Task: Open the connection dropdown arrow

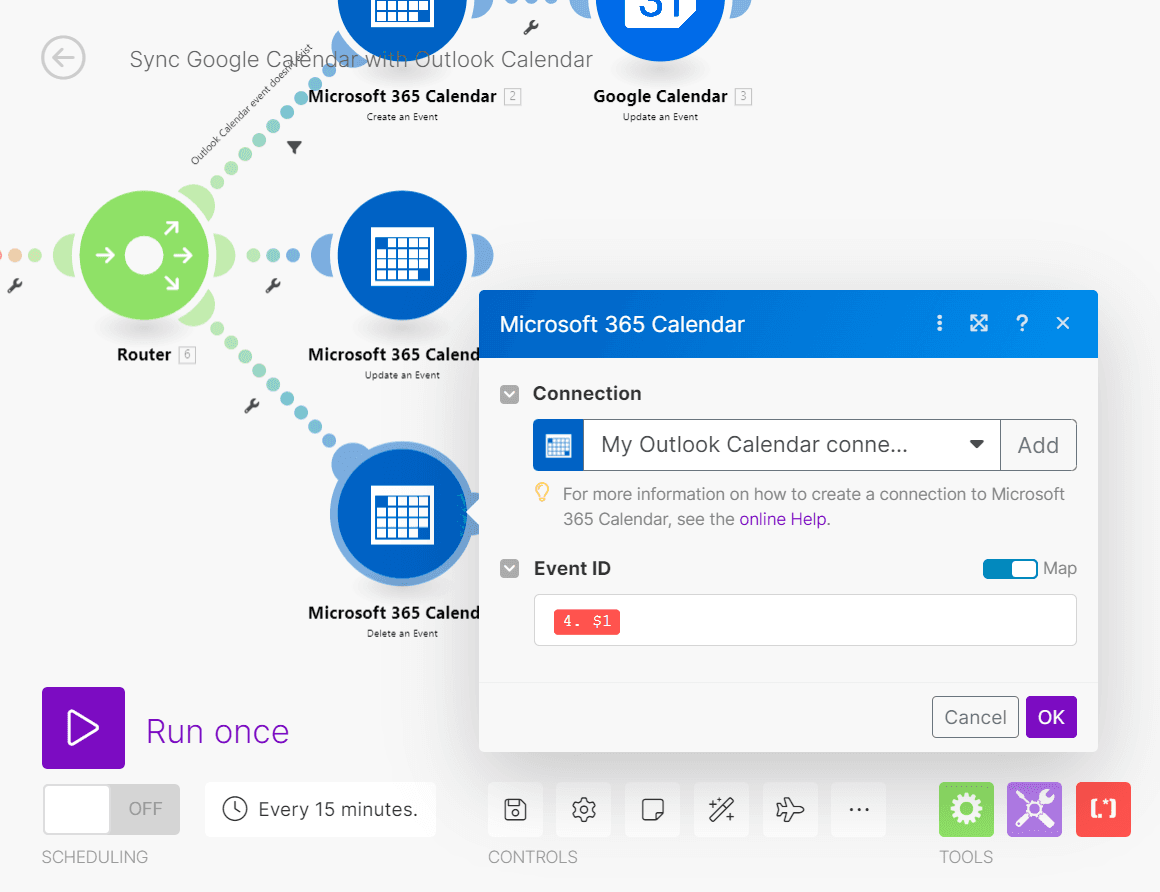Action: click(976, 445)
